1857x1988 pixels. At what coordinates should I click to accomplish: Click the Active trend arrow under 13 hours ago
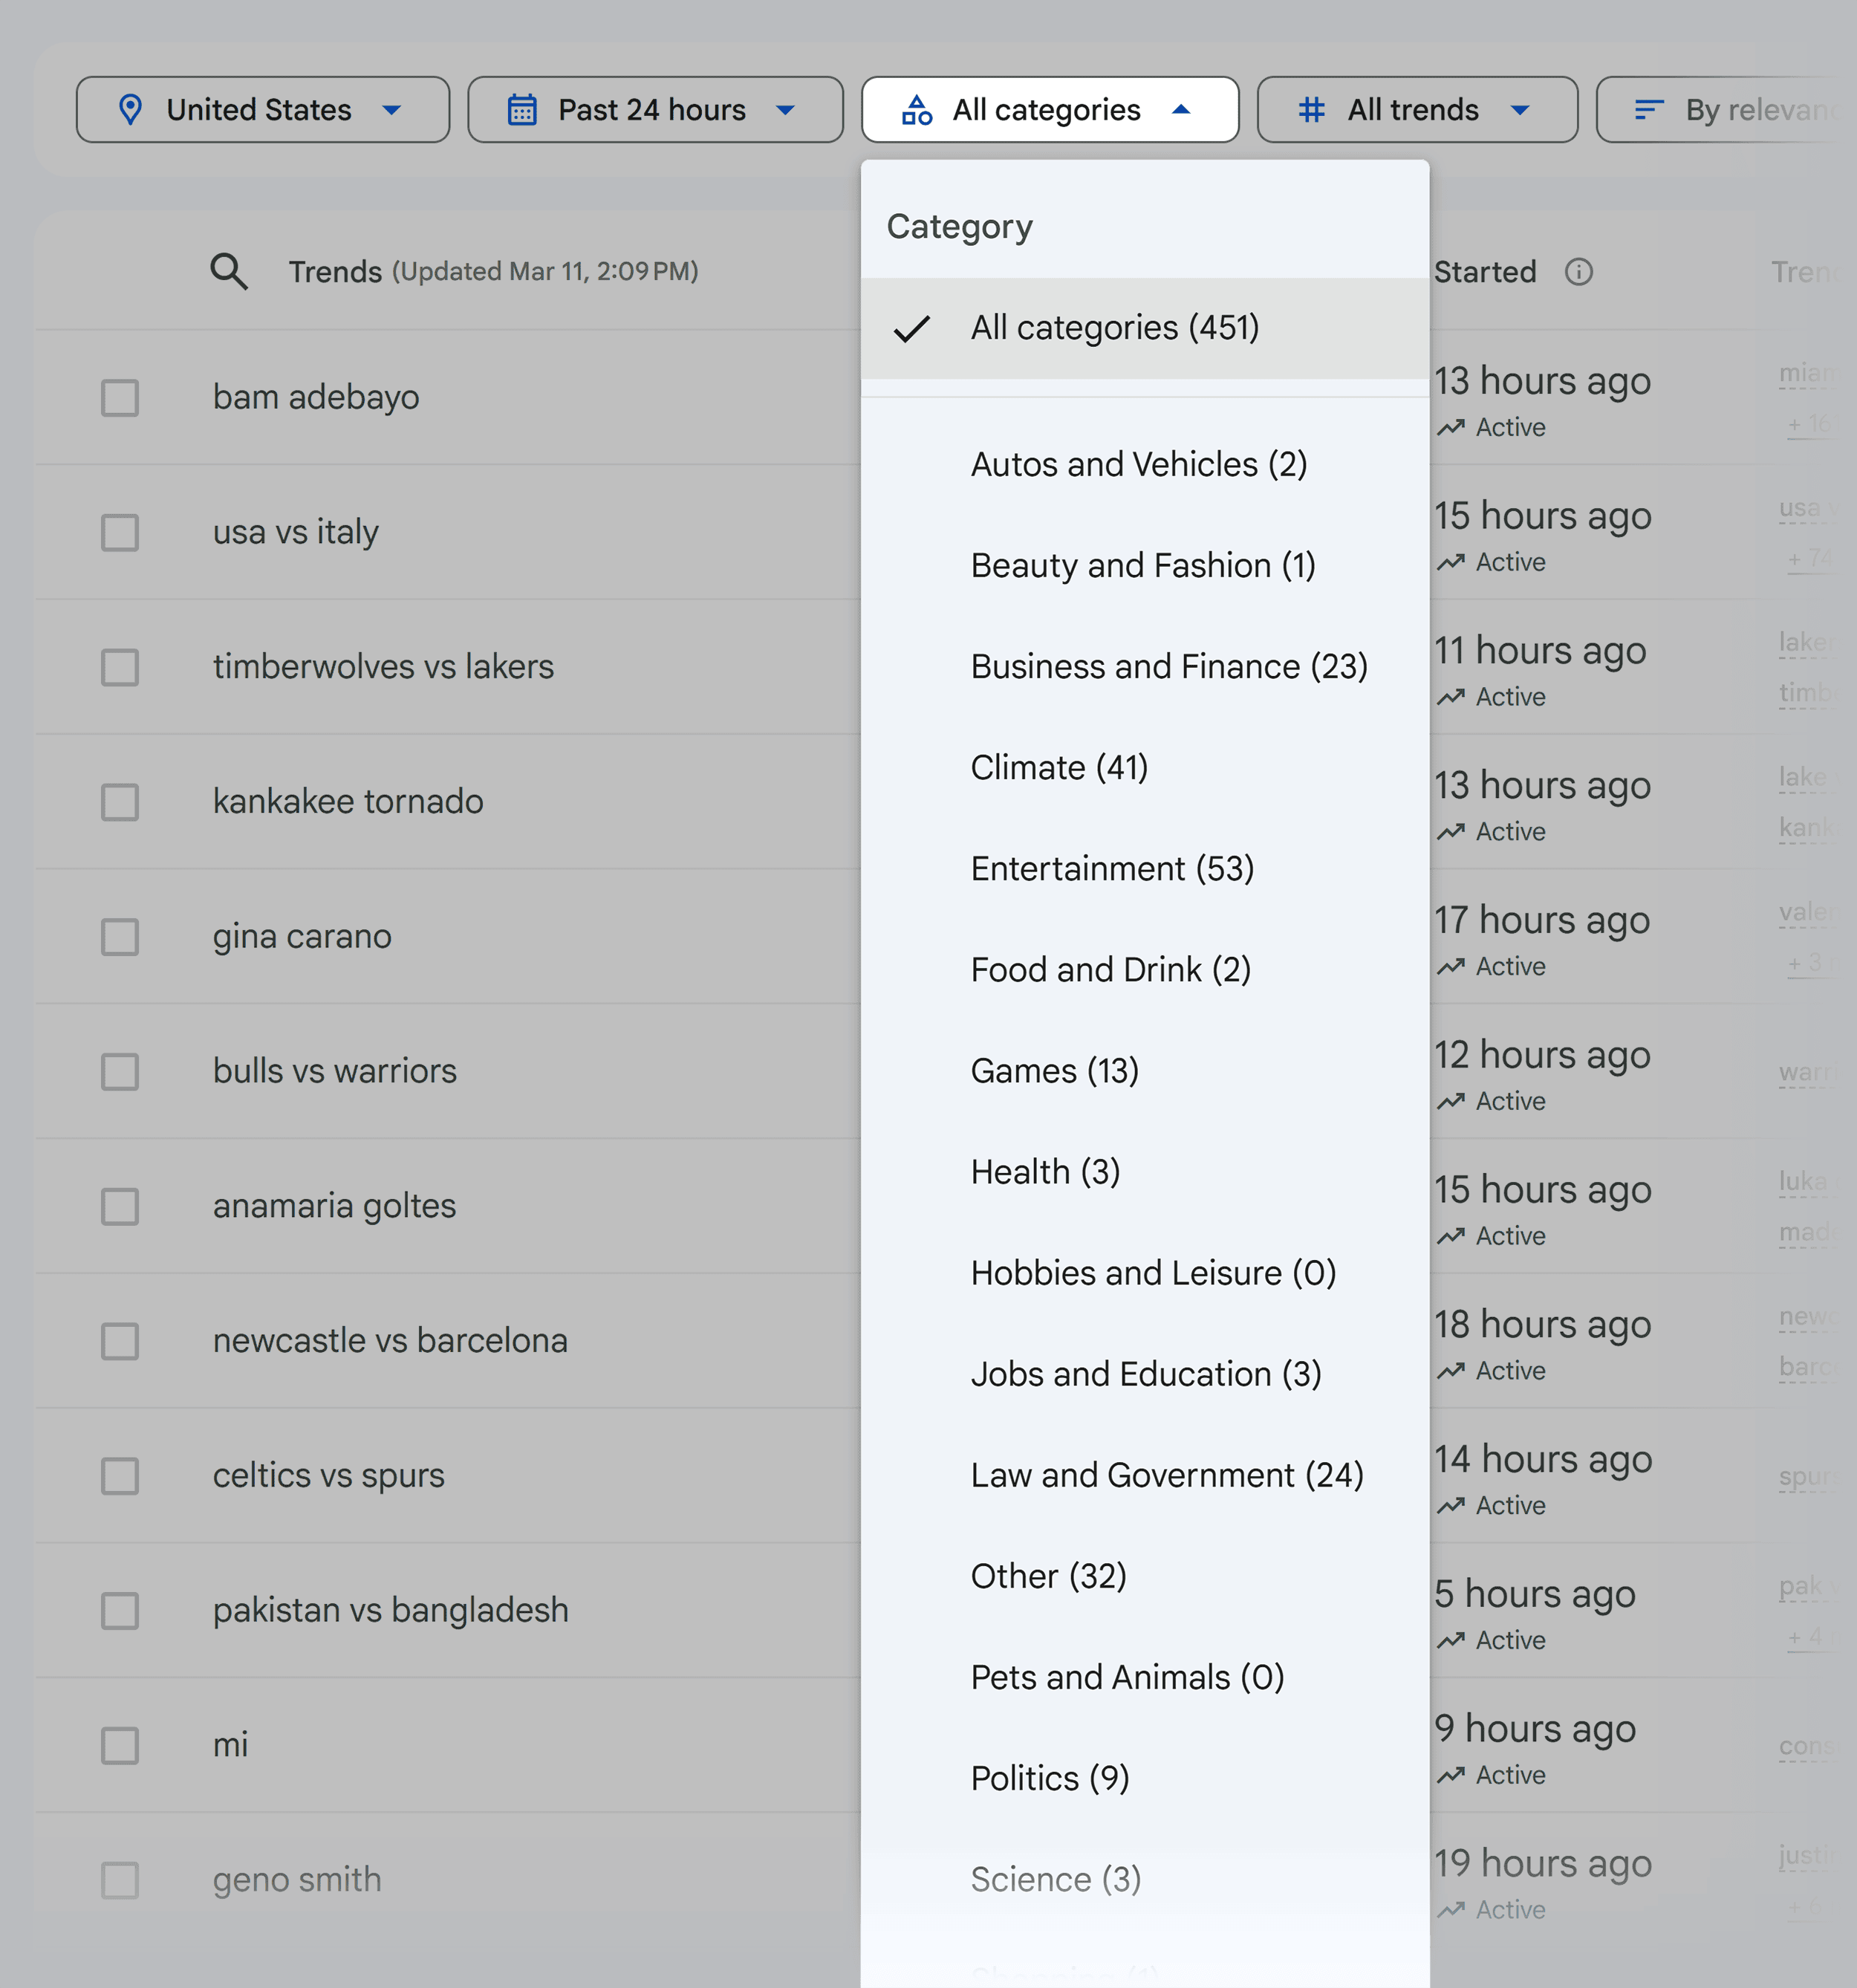pyautogui.click(x=1452, y=427)
